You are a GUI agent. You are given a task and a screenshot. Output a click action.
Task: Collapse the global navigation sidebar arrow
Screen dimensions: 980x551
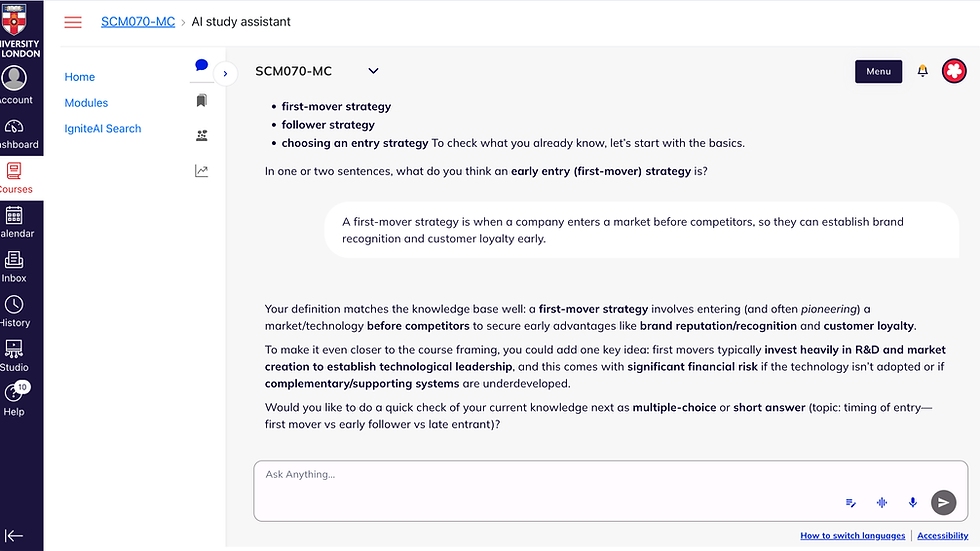point(14,535)
